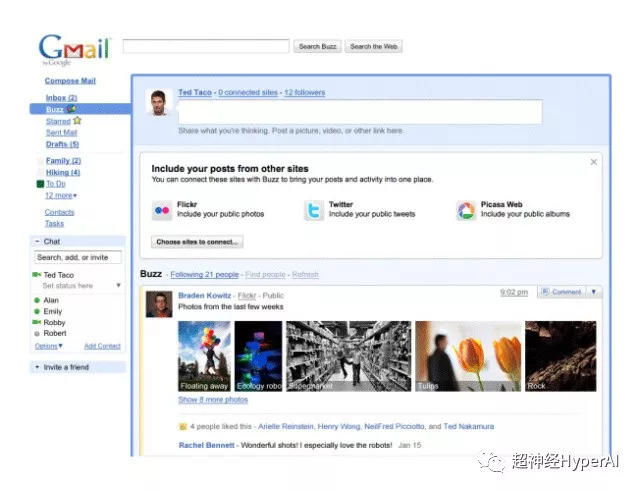The image size is (640, 491).
Task: Click Find people link
Action: click(265, 275)
